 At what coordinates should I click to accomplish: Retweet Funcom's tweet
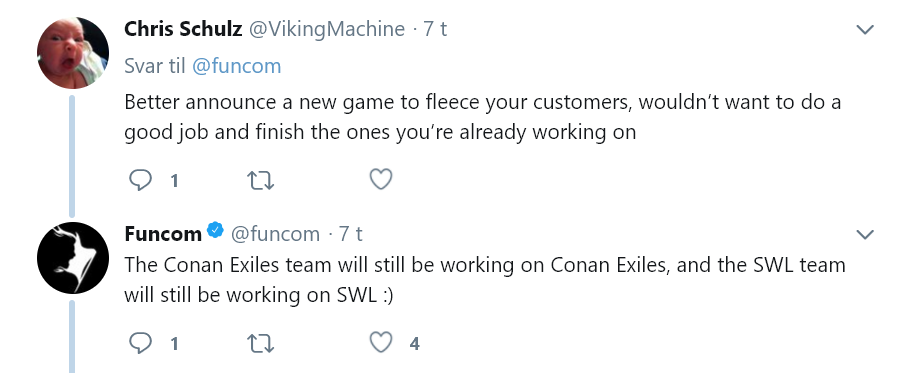[260, 344]
